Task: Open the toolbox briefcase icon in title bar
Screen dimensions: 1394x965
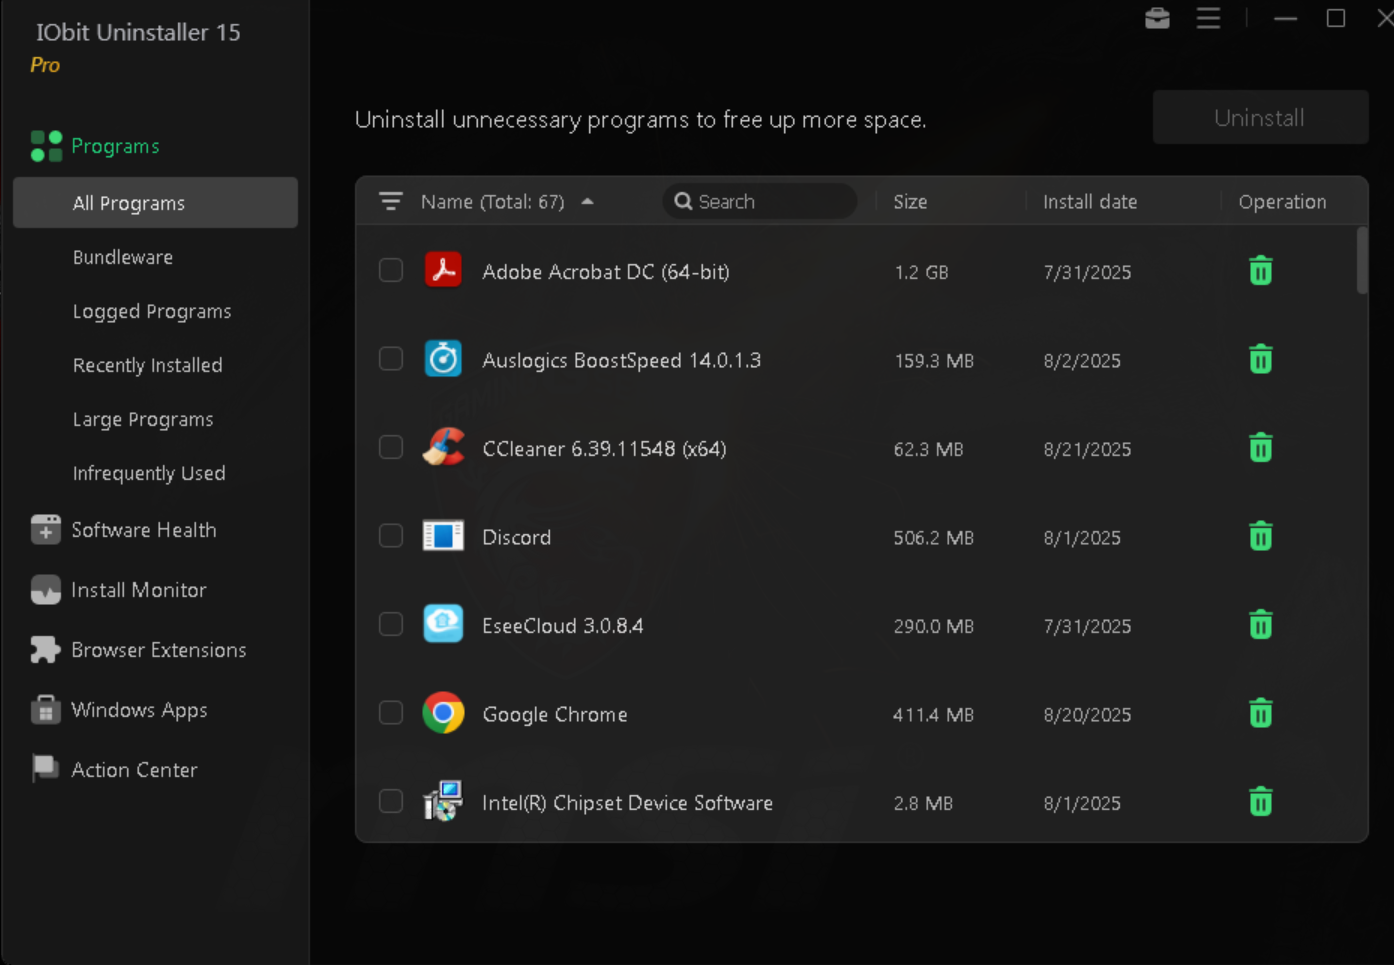Action: pyautogui.click(x=1157, y=18)
